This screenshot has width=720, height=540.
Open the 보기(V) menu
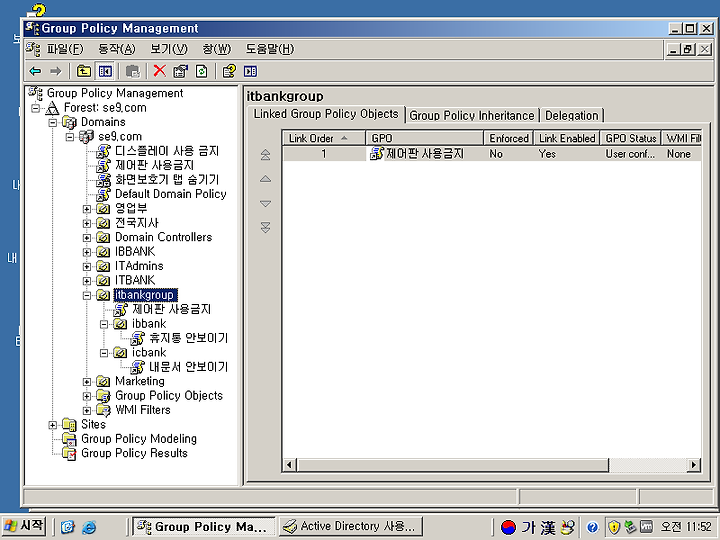(169, 49)
